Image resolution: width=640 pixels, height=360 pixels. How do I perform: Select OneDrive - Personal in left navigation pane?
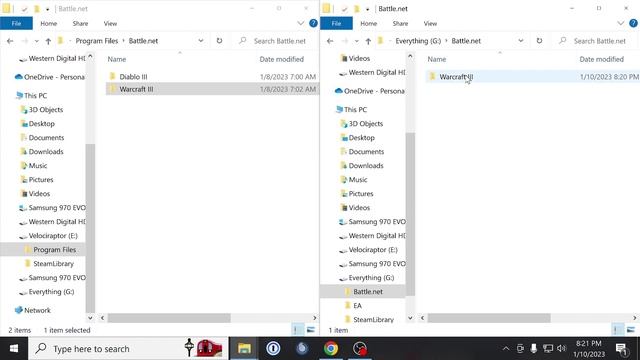[x=50, y=77]
